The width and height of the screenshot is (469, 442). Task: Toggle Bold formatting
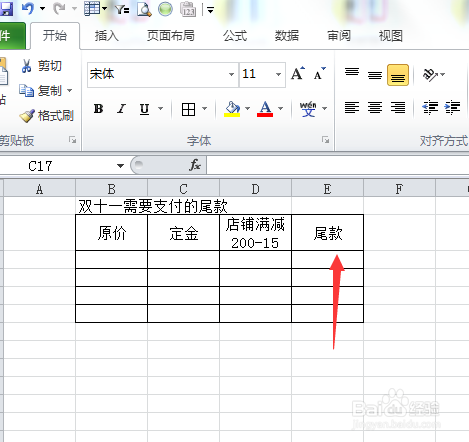point(98,109)
